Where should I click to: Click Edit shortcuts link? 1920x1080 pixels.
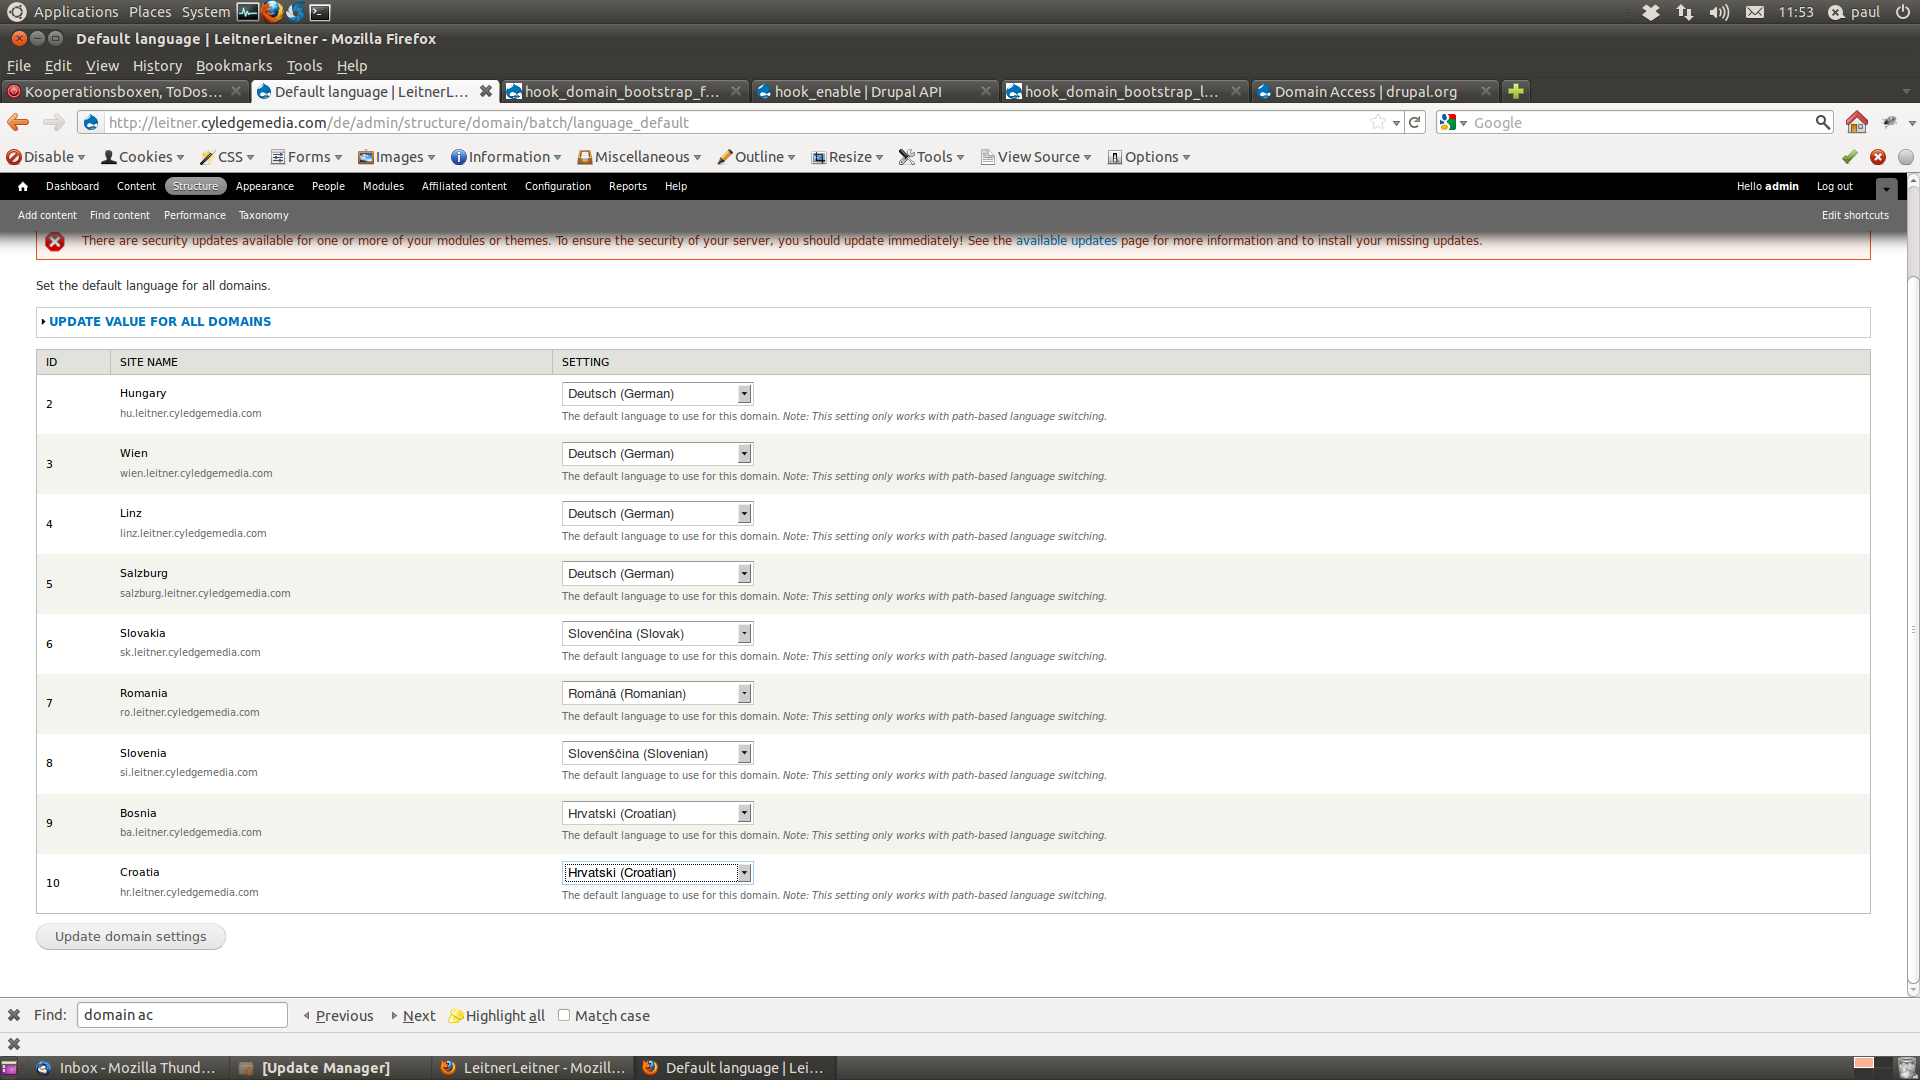[1855, 215]
